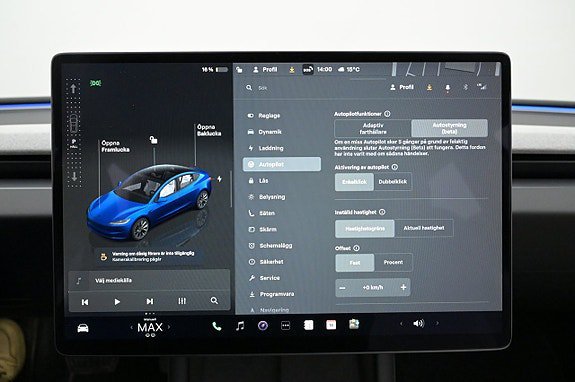
Task: Raise temperature with the right chevron
Action: coord(169,327)
